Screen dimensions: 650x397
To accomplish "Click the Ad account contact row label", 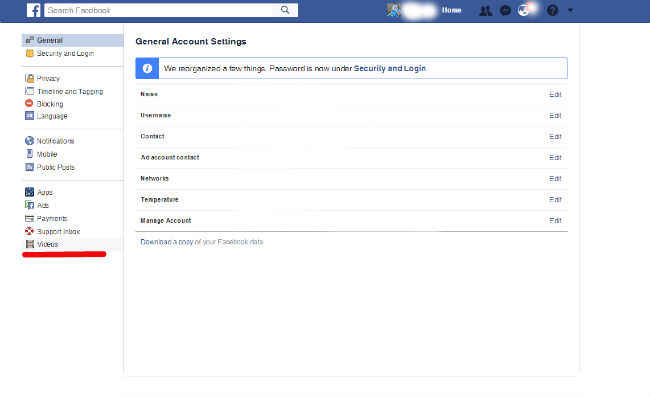I will pyautogui.click(x=170, y=157).
